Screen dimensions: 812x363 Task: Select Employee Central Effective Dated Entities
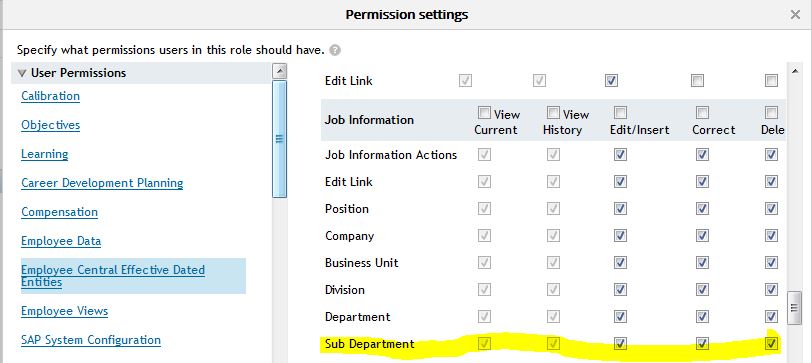[x=113, y=276]
